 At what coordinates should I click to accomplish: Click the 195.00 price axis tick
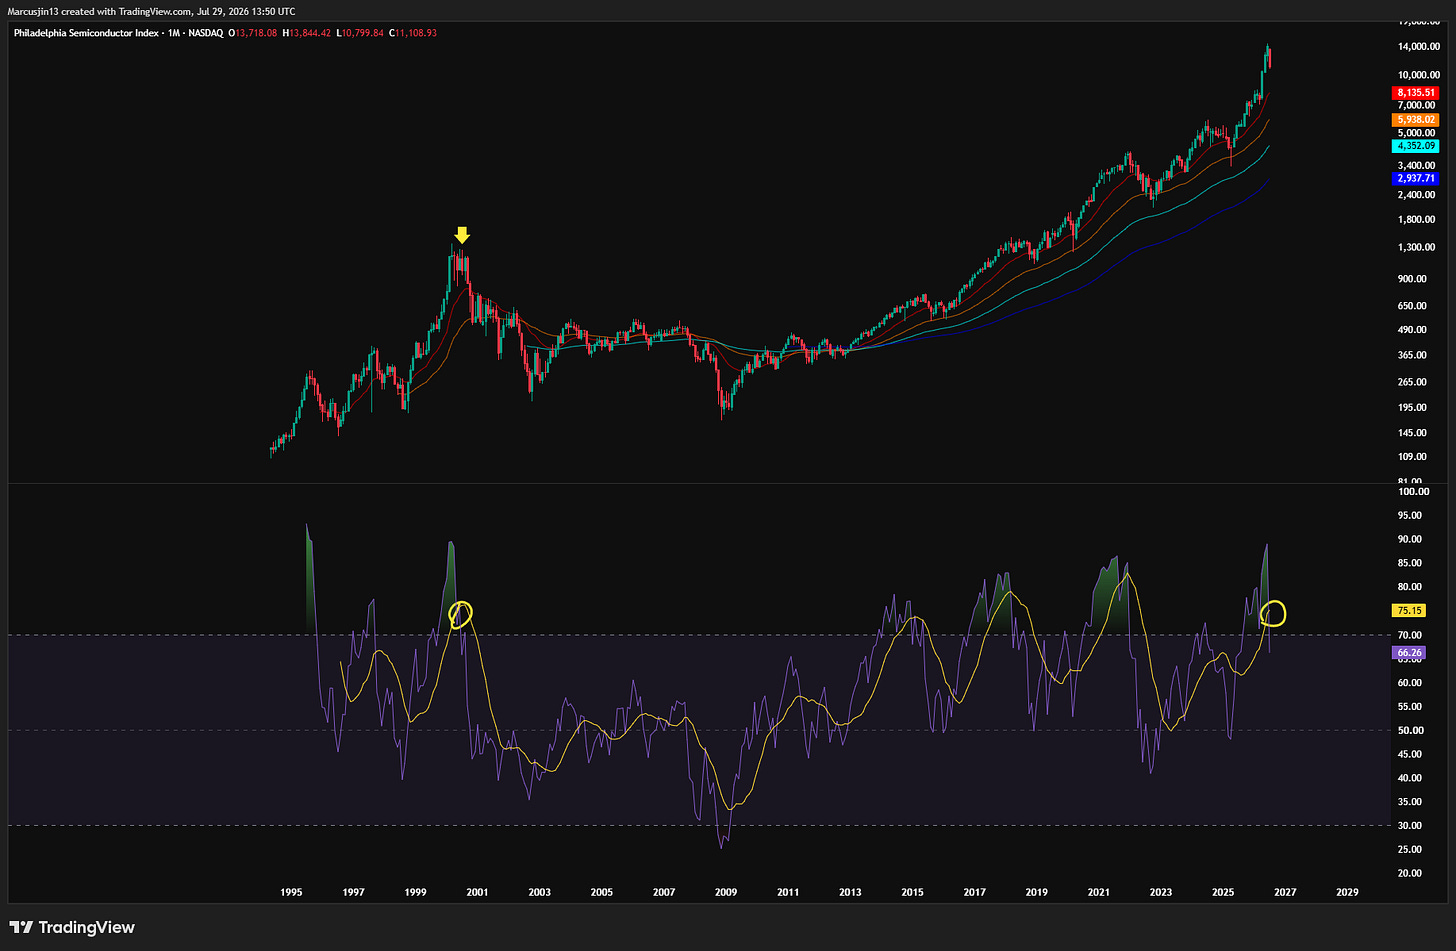pyautogui.click(x=1412, y=408)
